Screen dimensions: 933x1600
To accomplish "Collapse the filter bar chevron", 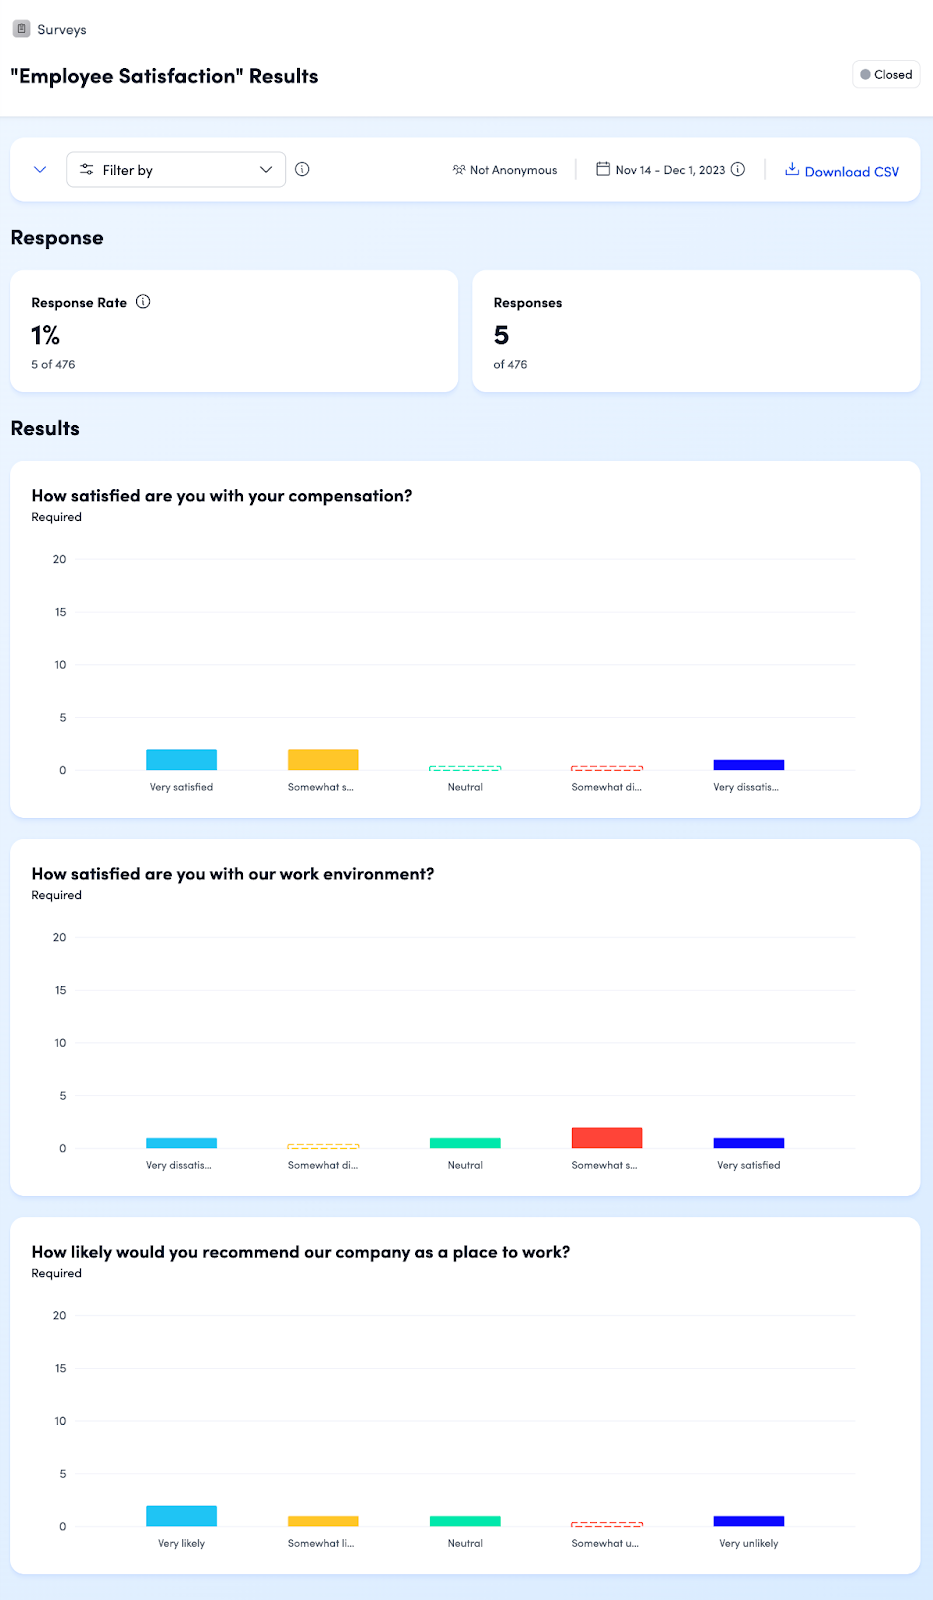I will click(x=40, y=170).
